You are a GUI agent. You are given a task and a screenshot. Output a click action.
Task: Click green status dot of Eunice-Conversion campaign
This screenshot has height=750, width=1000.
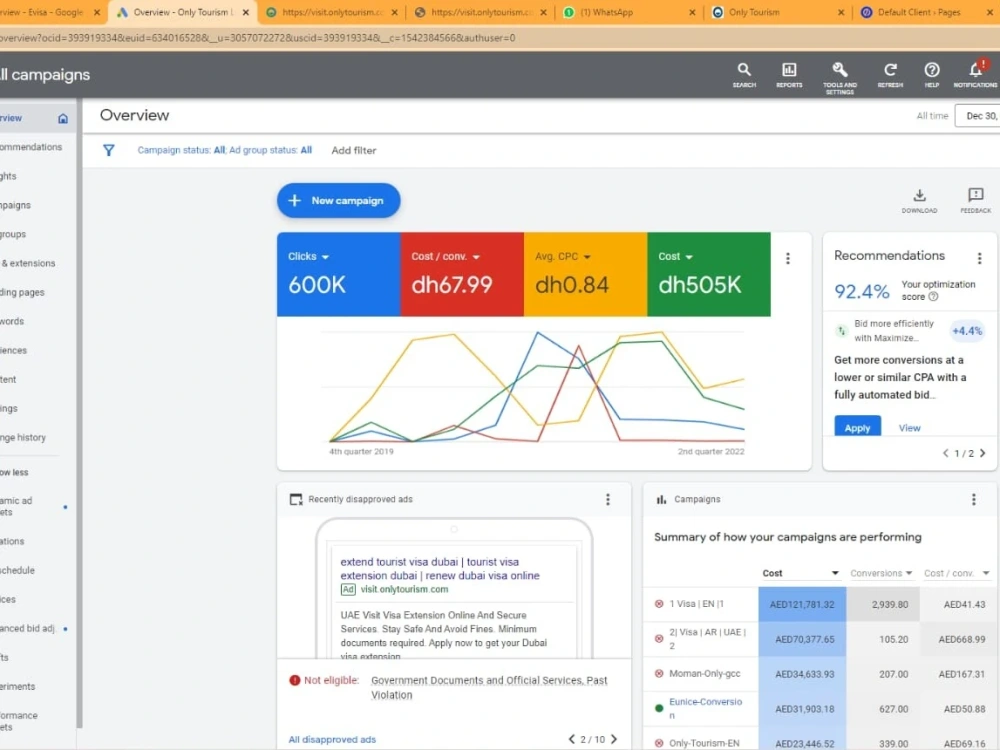(x=659, y=708)
